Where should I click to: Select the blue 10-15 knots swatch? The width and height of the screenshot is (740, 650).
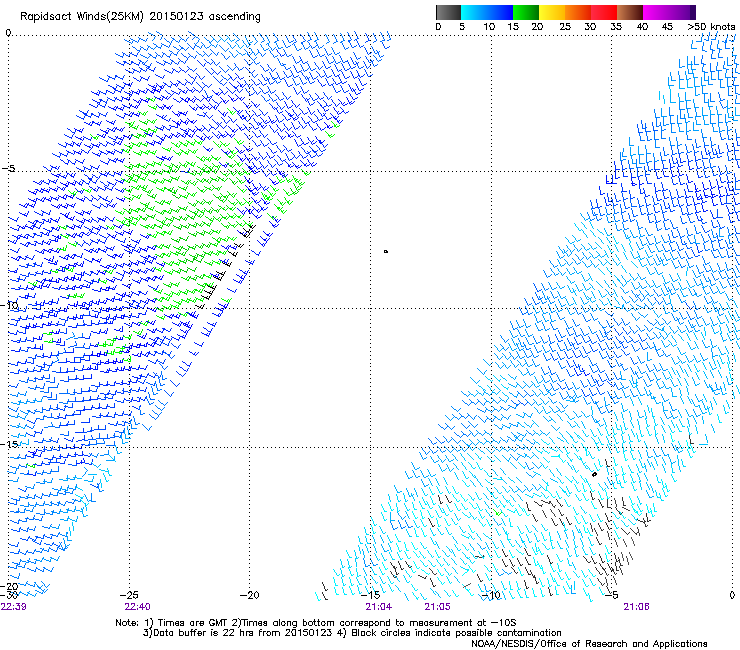[x=500, y=12]
